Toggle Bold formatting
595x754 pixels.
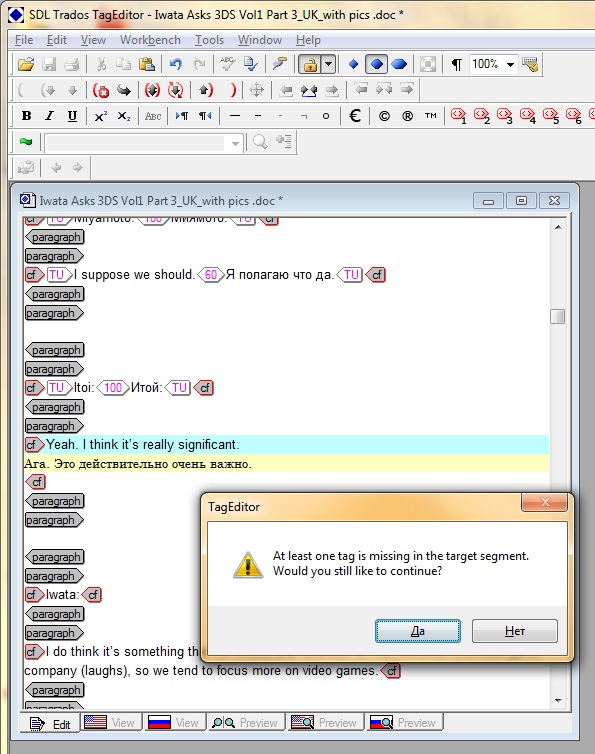point(26,116)
